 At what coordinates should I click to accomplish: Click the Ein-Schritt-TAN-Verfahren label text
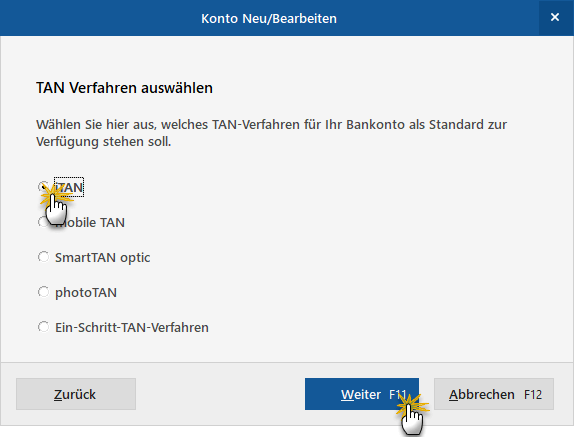click(132, 327)
